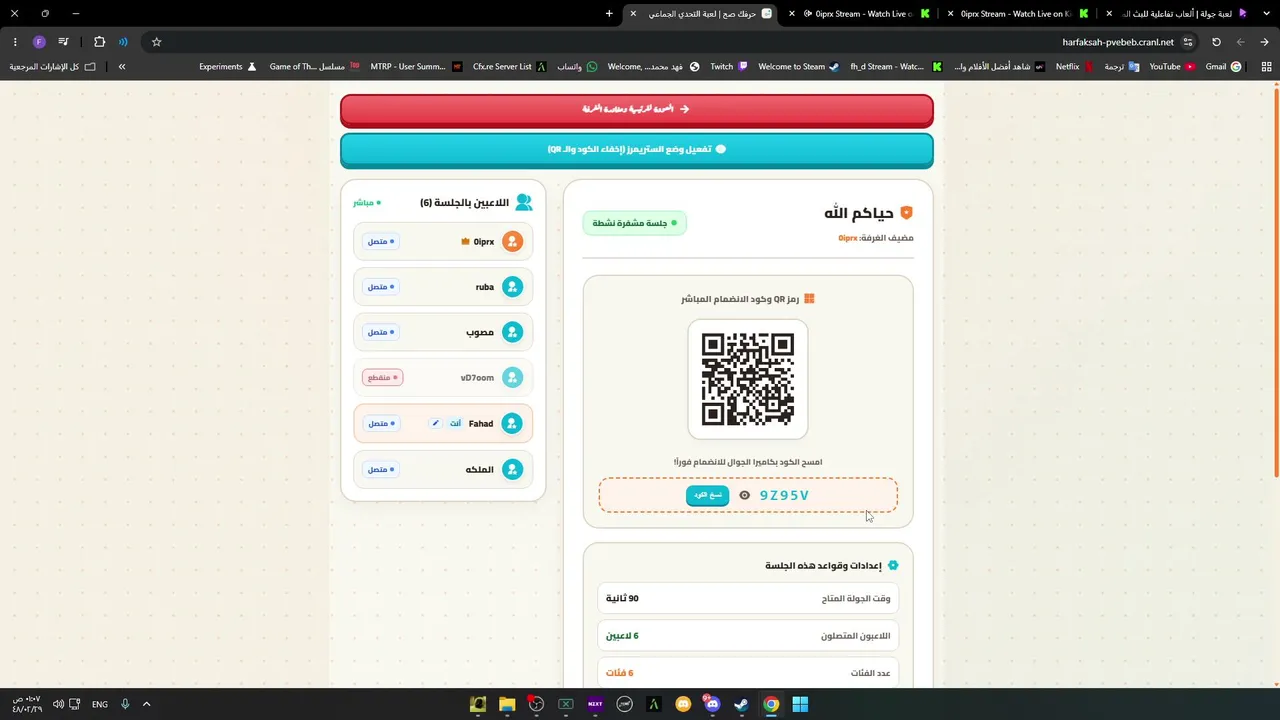Copy the room code with the teal button
1280x720 pixels.
[707, 495]
